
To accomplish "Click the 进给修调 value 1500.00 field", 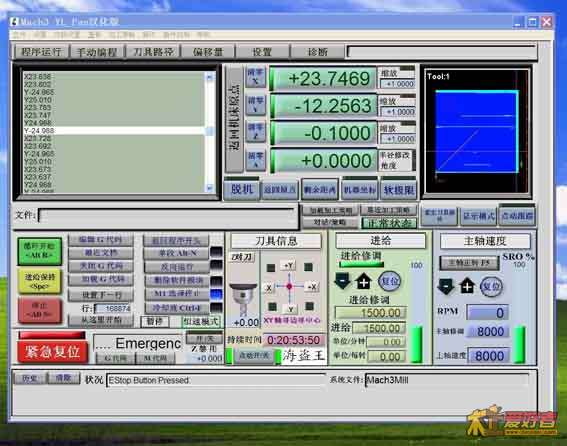I will (x=371, y=313).
